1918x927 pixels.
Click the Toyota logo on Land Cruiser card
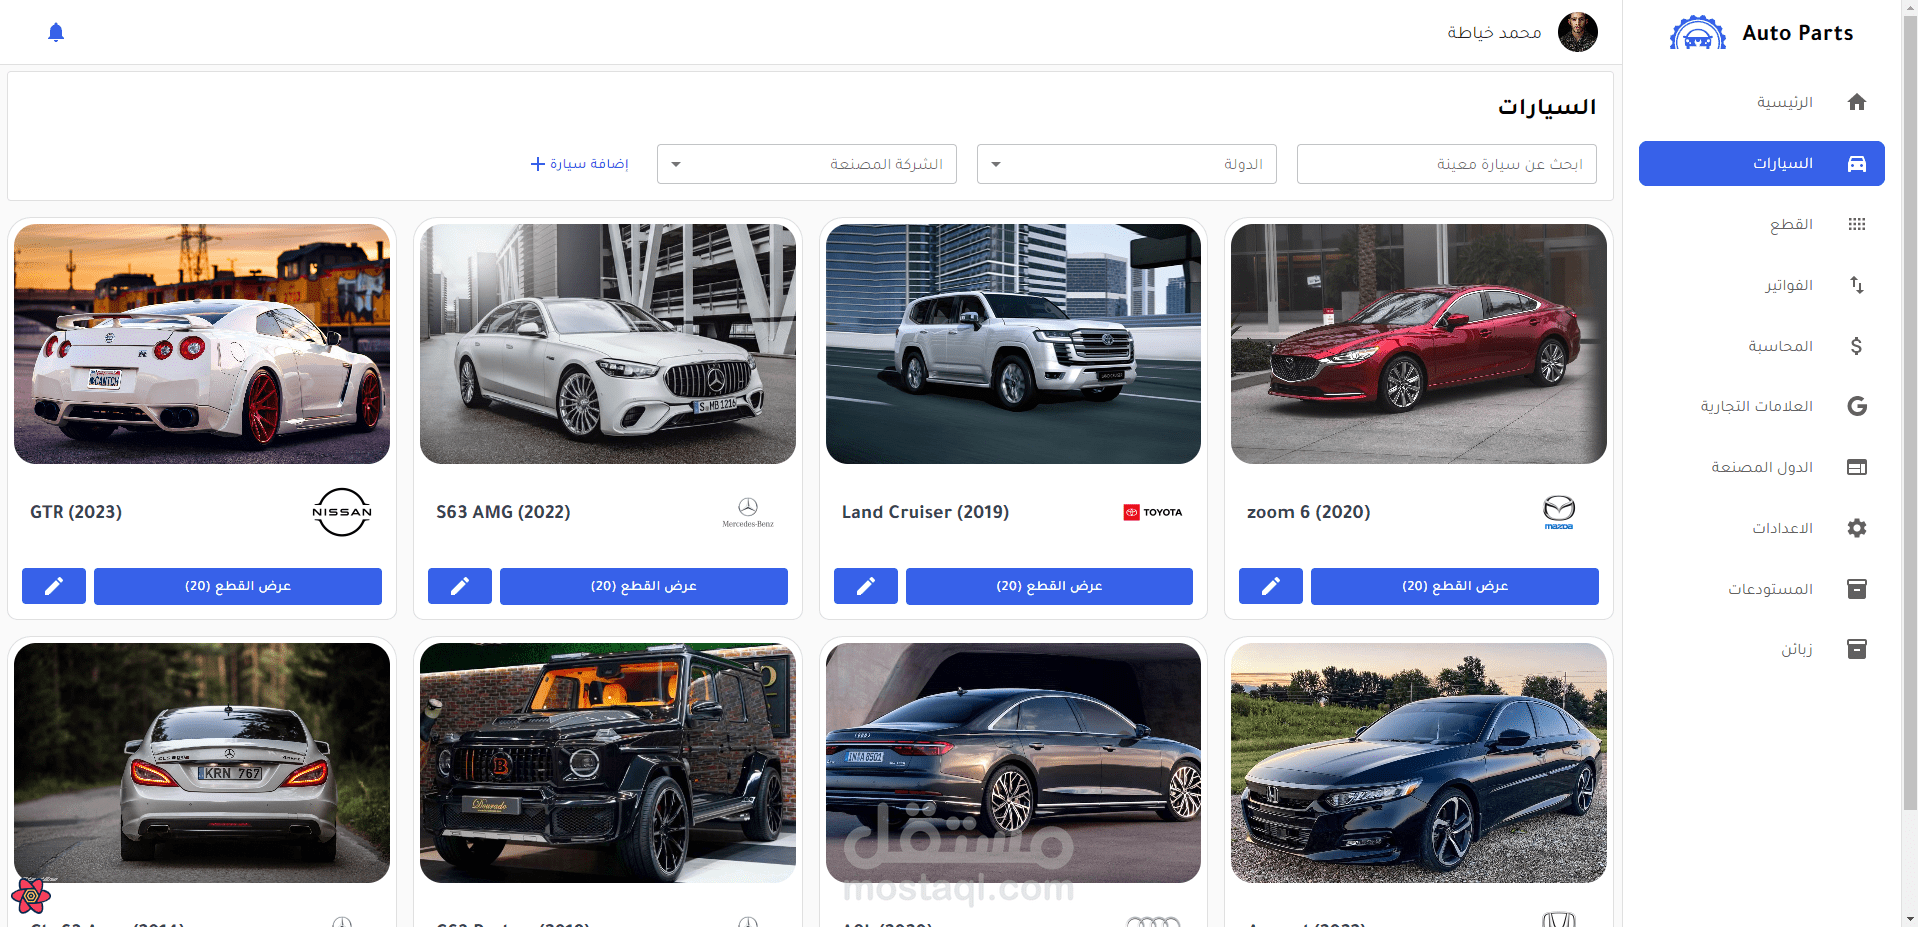[x=1153, y=512]
